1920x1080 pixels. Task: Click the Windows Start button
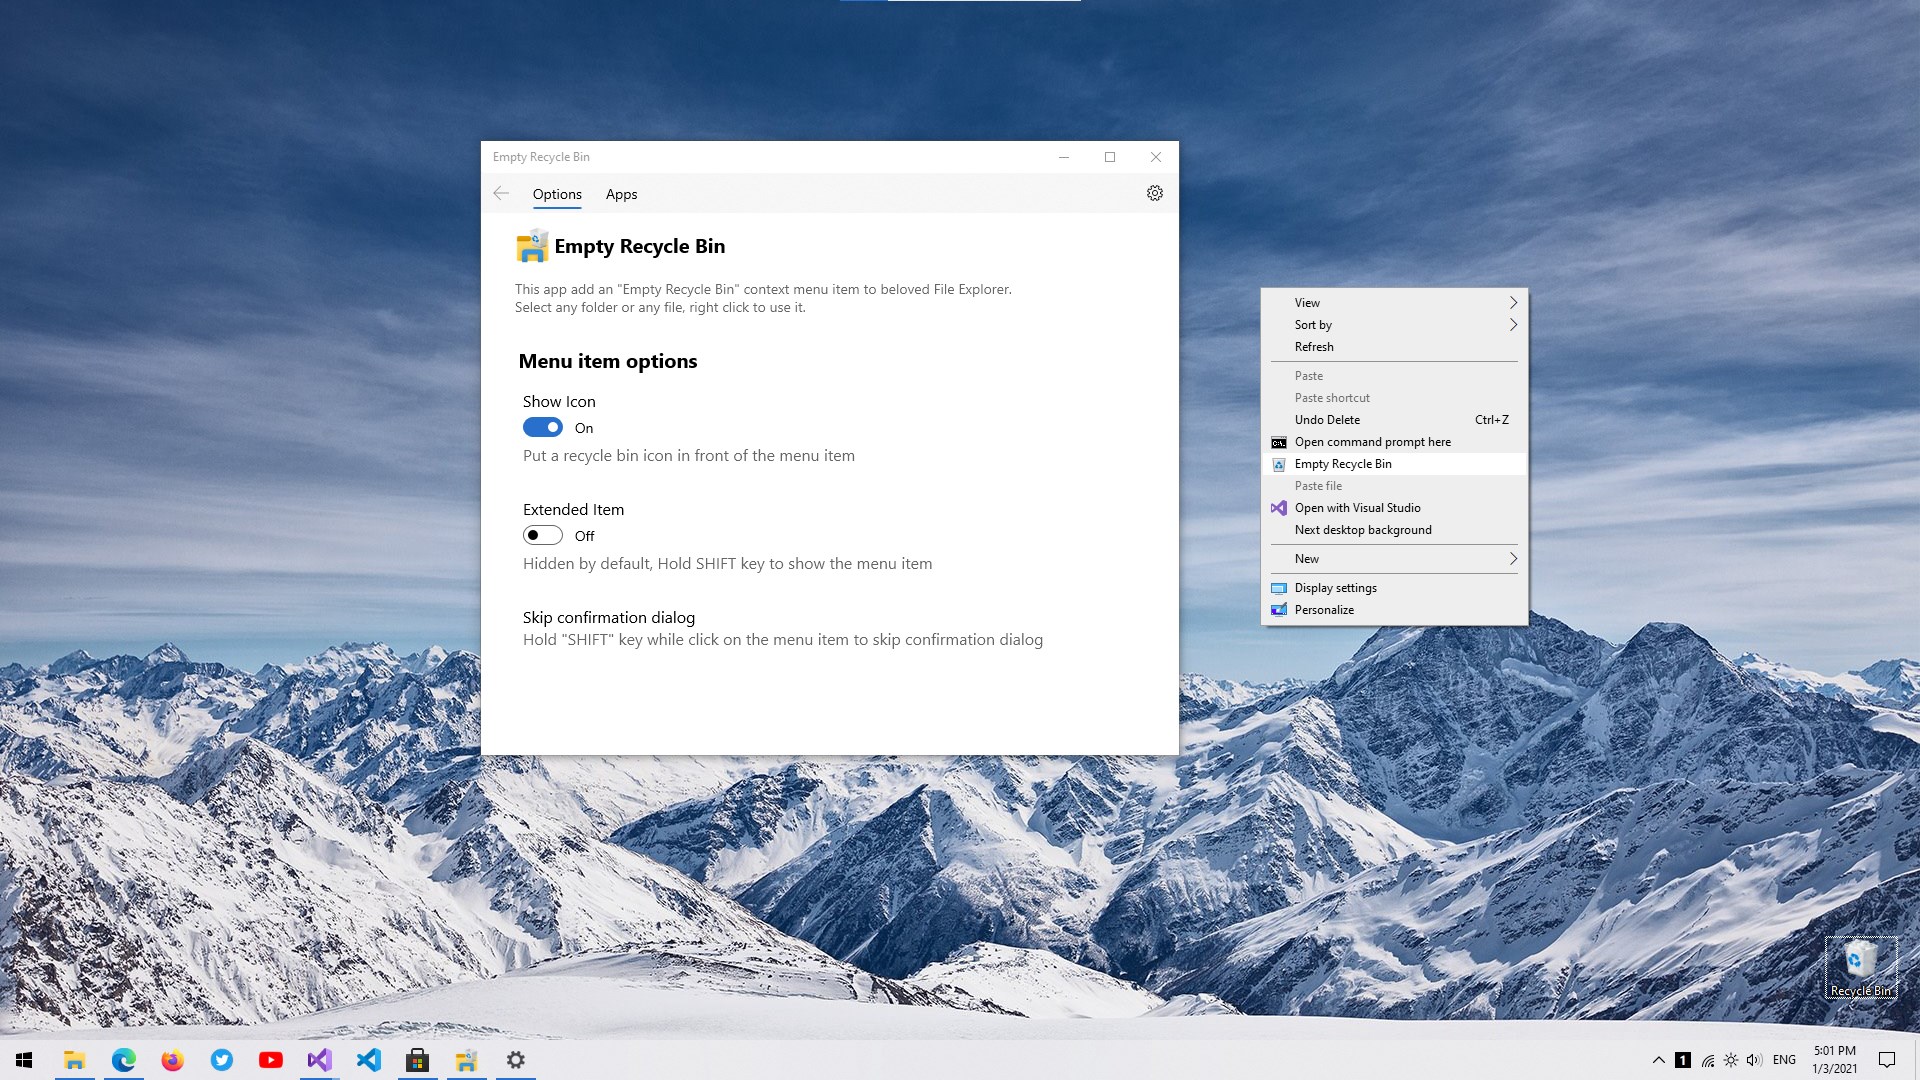(x=25, y=1060)
